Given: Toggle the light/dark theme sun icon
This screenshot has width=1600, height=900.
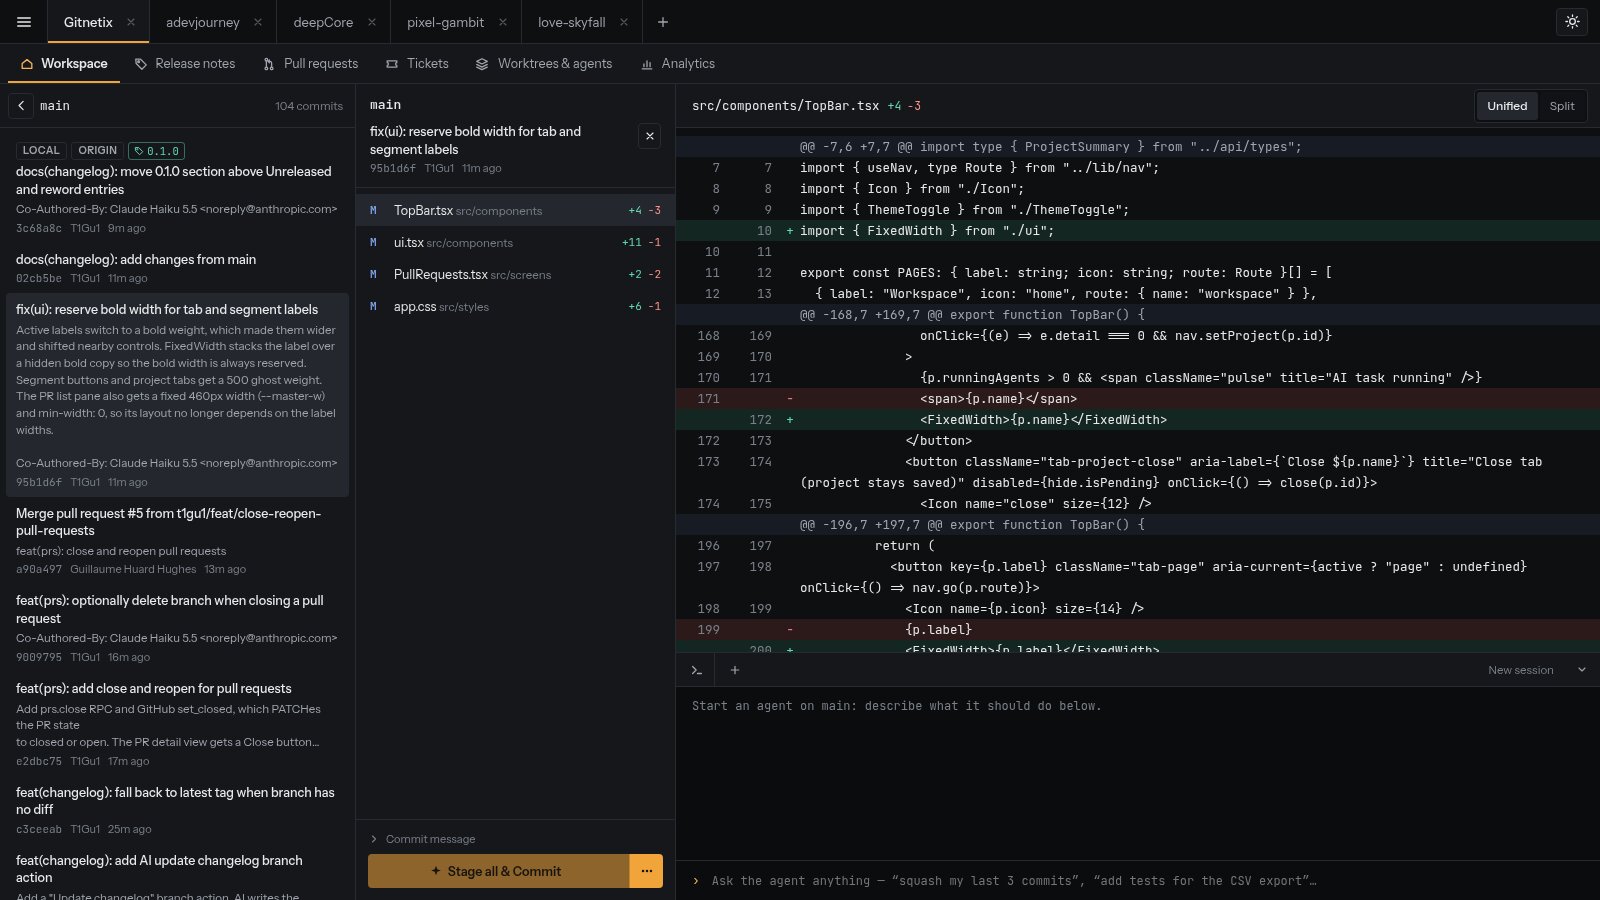Looking at the screenshot, I should pos(1573,22).
